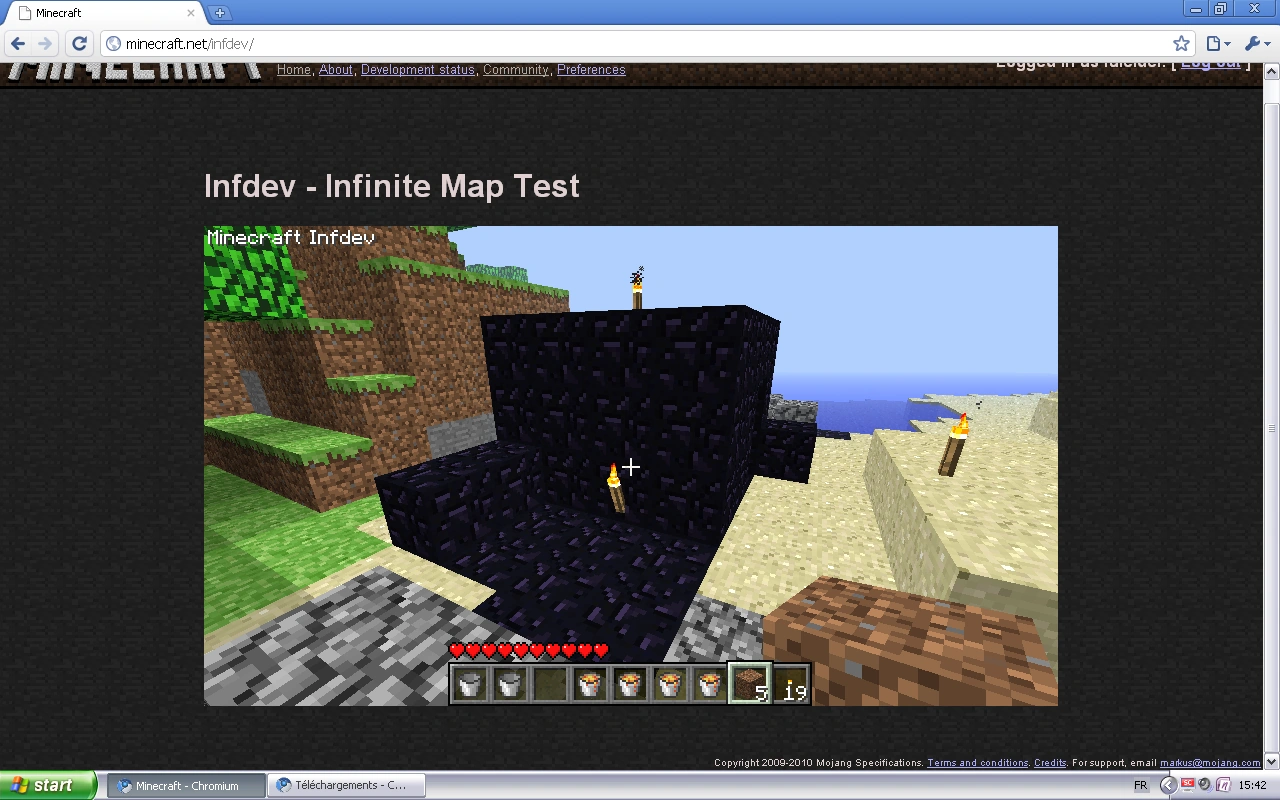1280x800 pixels.
Task: Click the browser forward arrow
Action: pos(45,43)
